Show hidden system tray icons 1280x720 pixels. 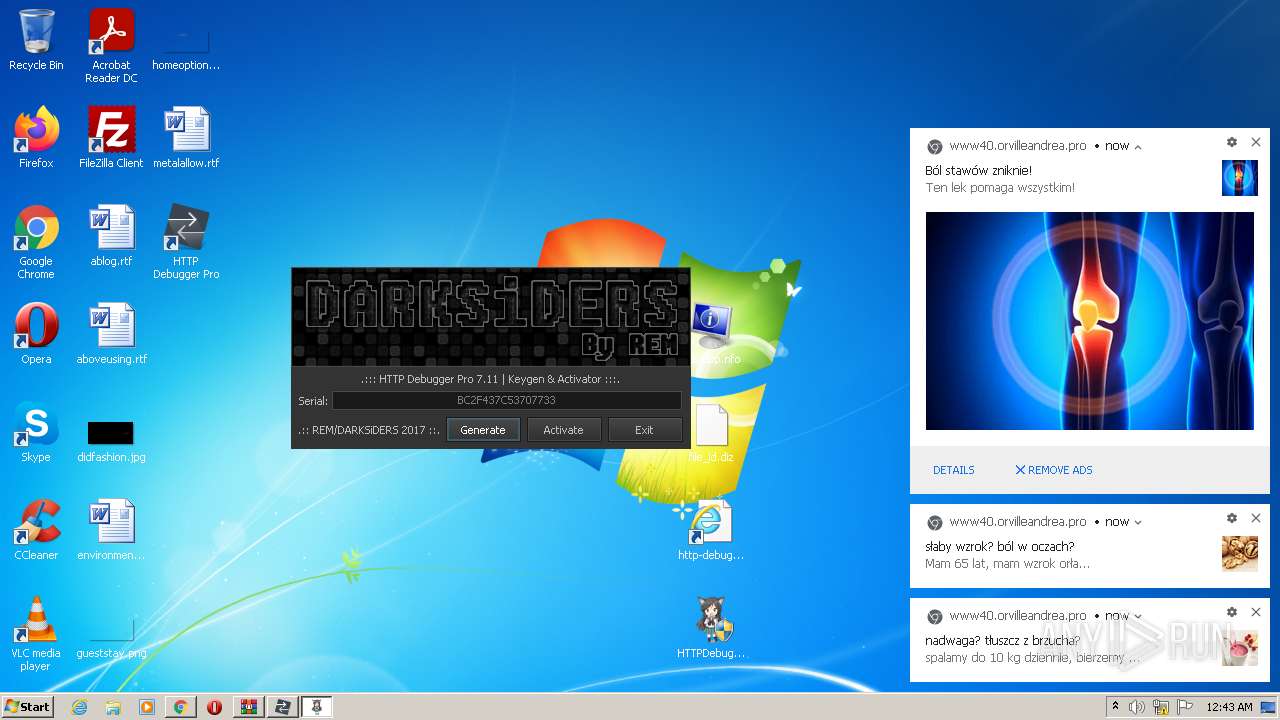[x=1115, y=707]
